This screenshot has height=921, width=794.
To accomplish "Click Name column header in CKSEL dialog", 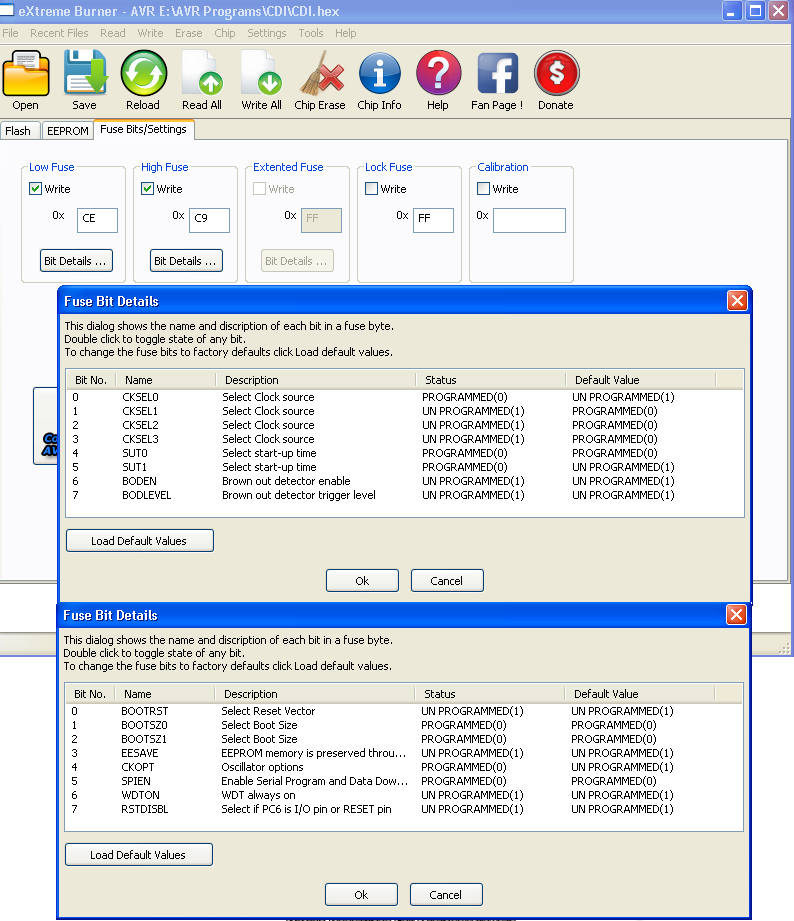I will coord(166,380).
